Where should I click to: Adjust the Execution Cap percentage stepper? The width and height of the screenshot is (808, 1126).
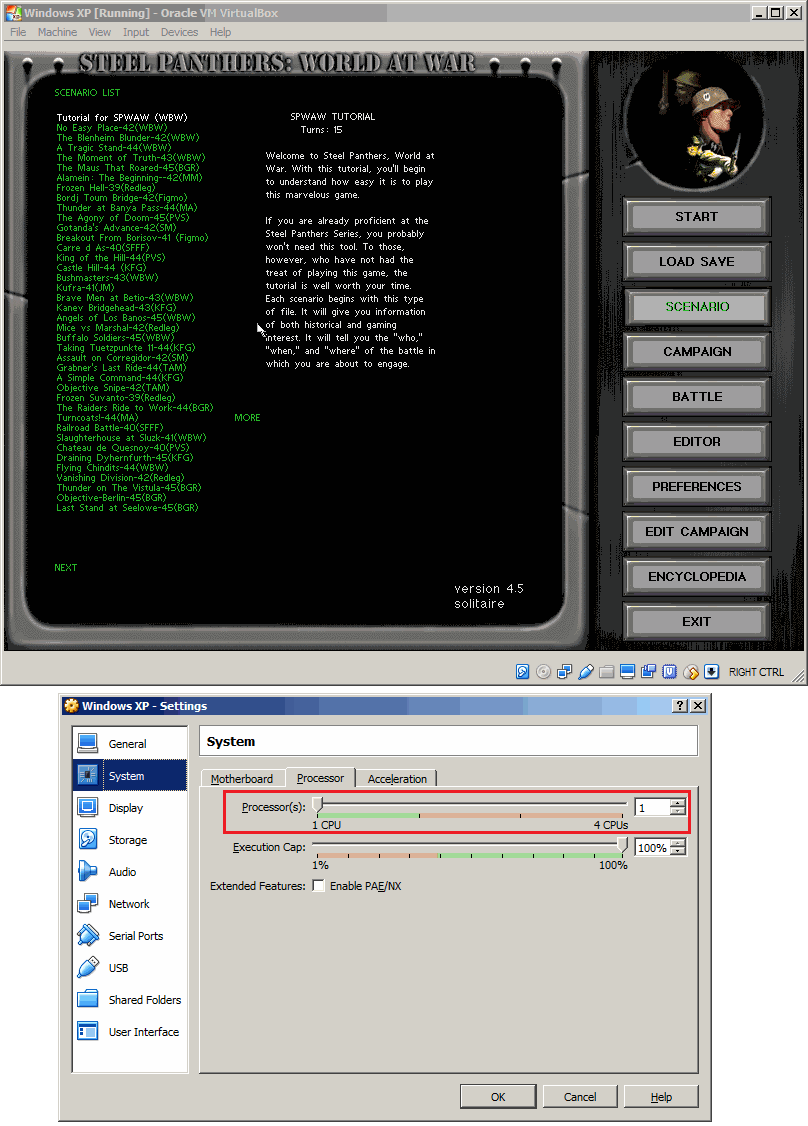(678, 847)
